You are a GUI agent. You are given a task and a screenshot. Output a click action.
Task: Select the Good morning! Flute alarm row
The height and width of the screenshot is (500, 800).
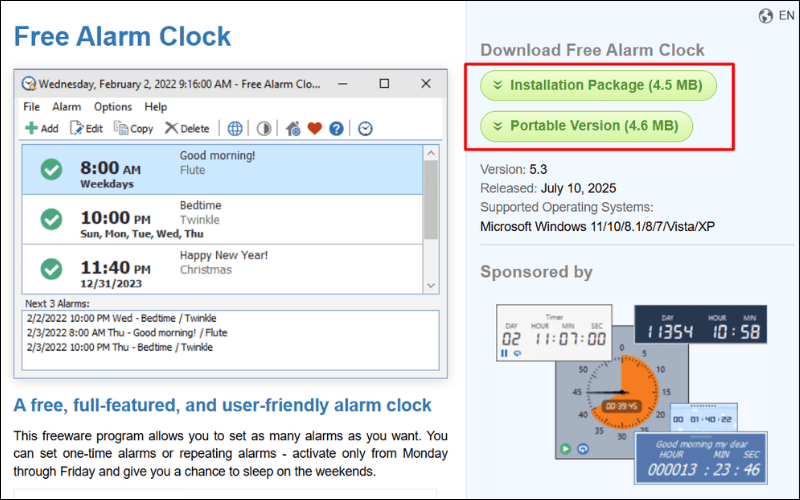tap(222, 169)
